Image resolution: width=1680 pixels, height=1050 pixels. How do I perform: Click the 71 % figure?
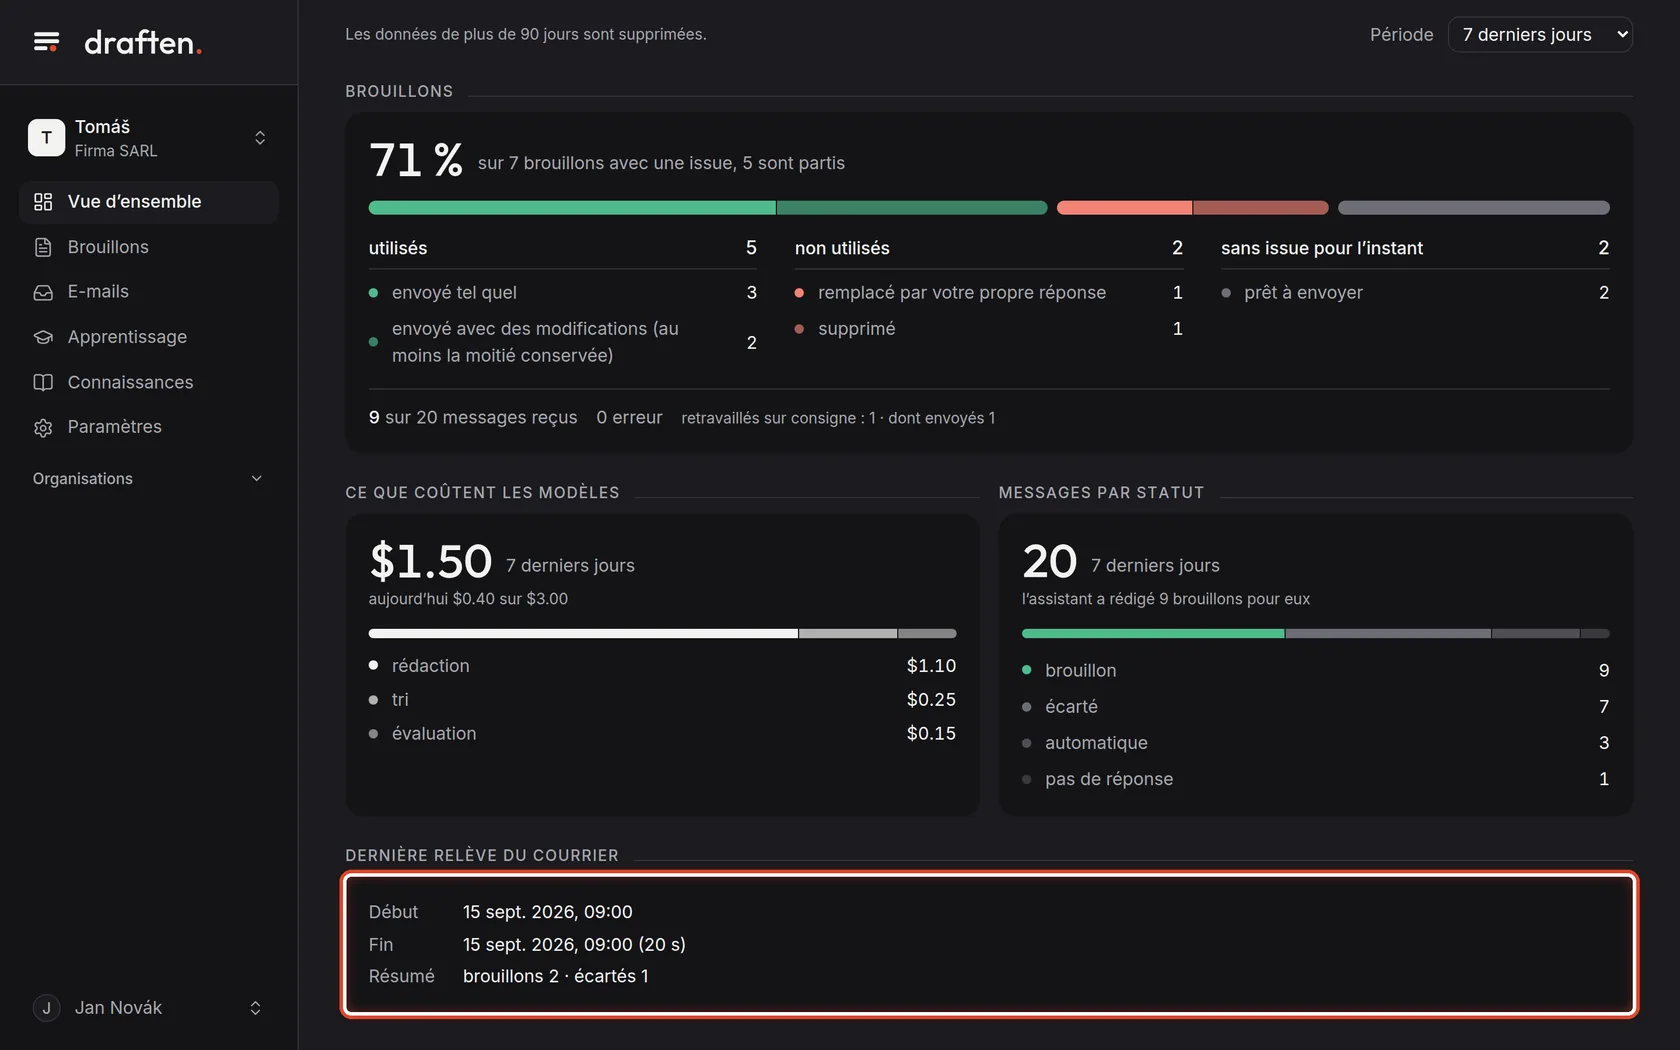[416, 160]
